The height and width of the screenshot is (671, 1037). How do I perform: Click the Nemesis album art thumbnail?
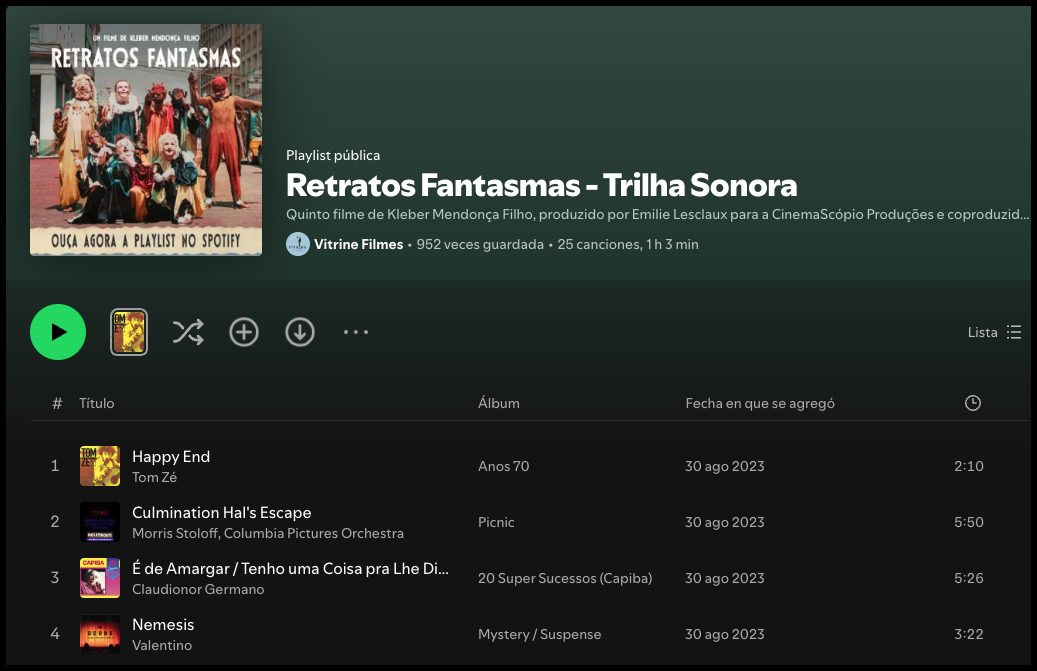click(x=100, y=634)
